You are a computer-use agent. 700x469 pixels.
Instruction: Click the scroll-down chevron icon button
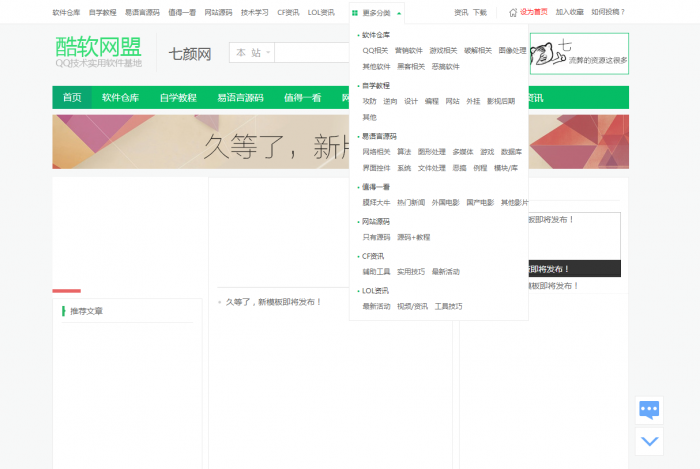coord(649,440)
